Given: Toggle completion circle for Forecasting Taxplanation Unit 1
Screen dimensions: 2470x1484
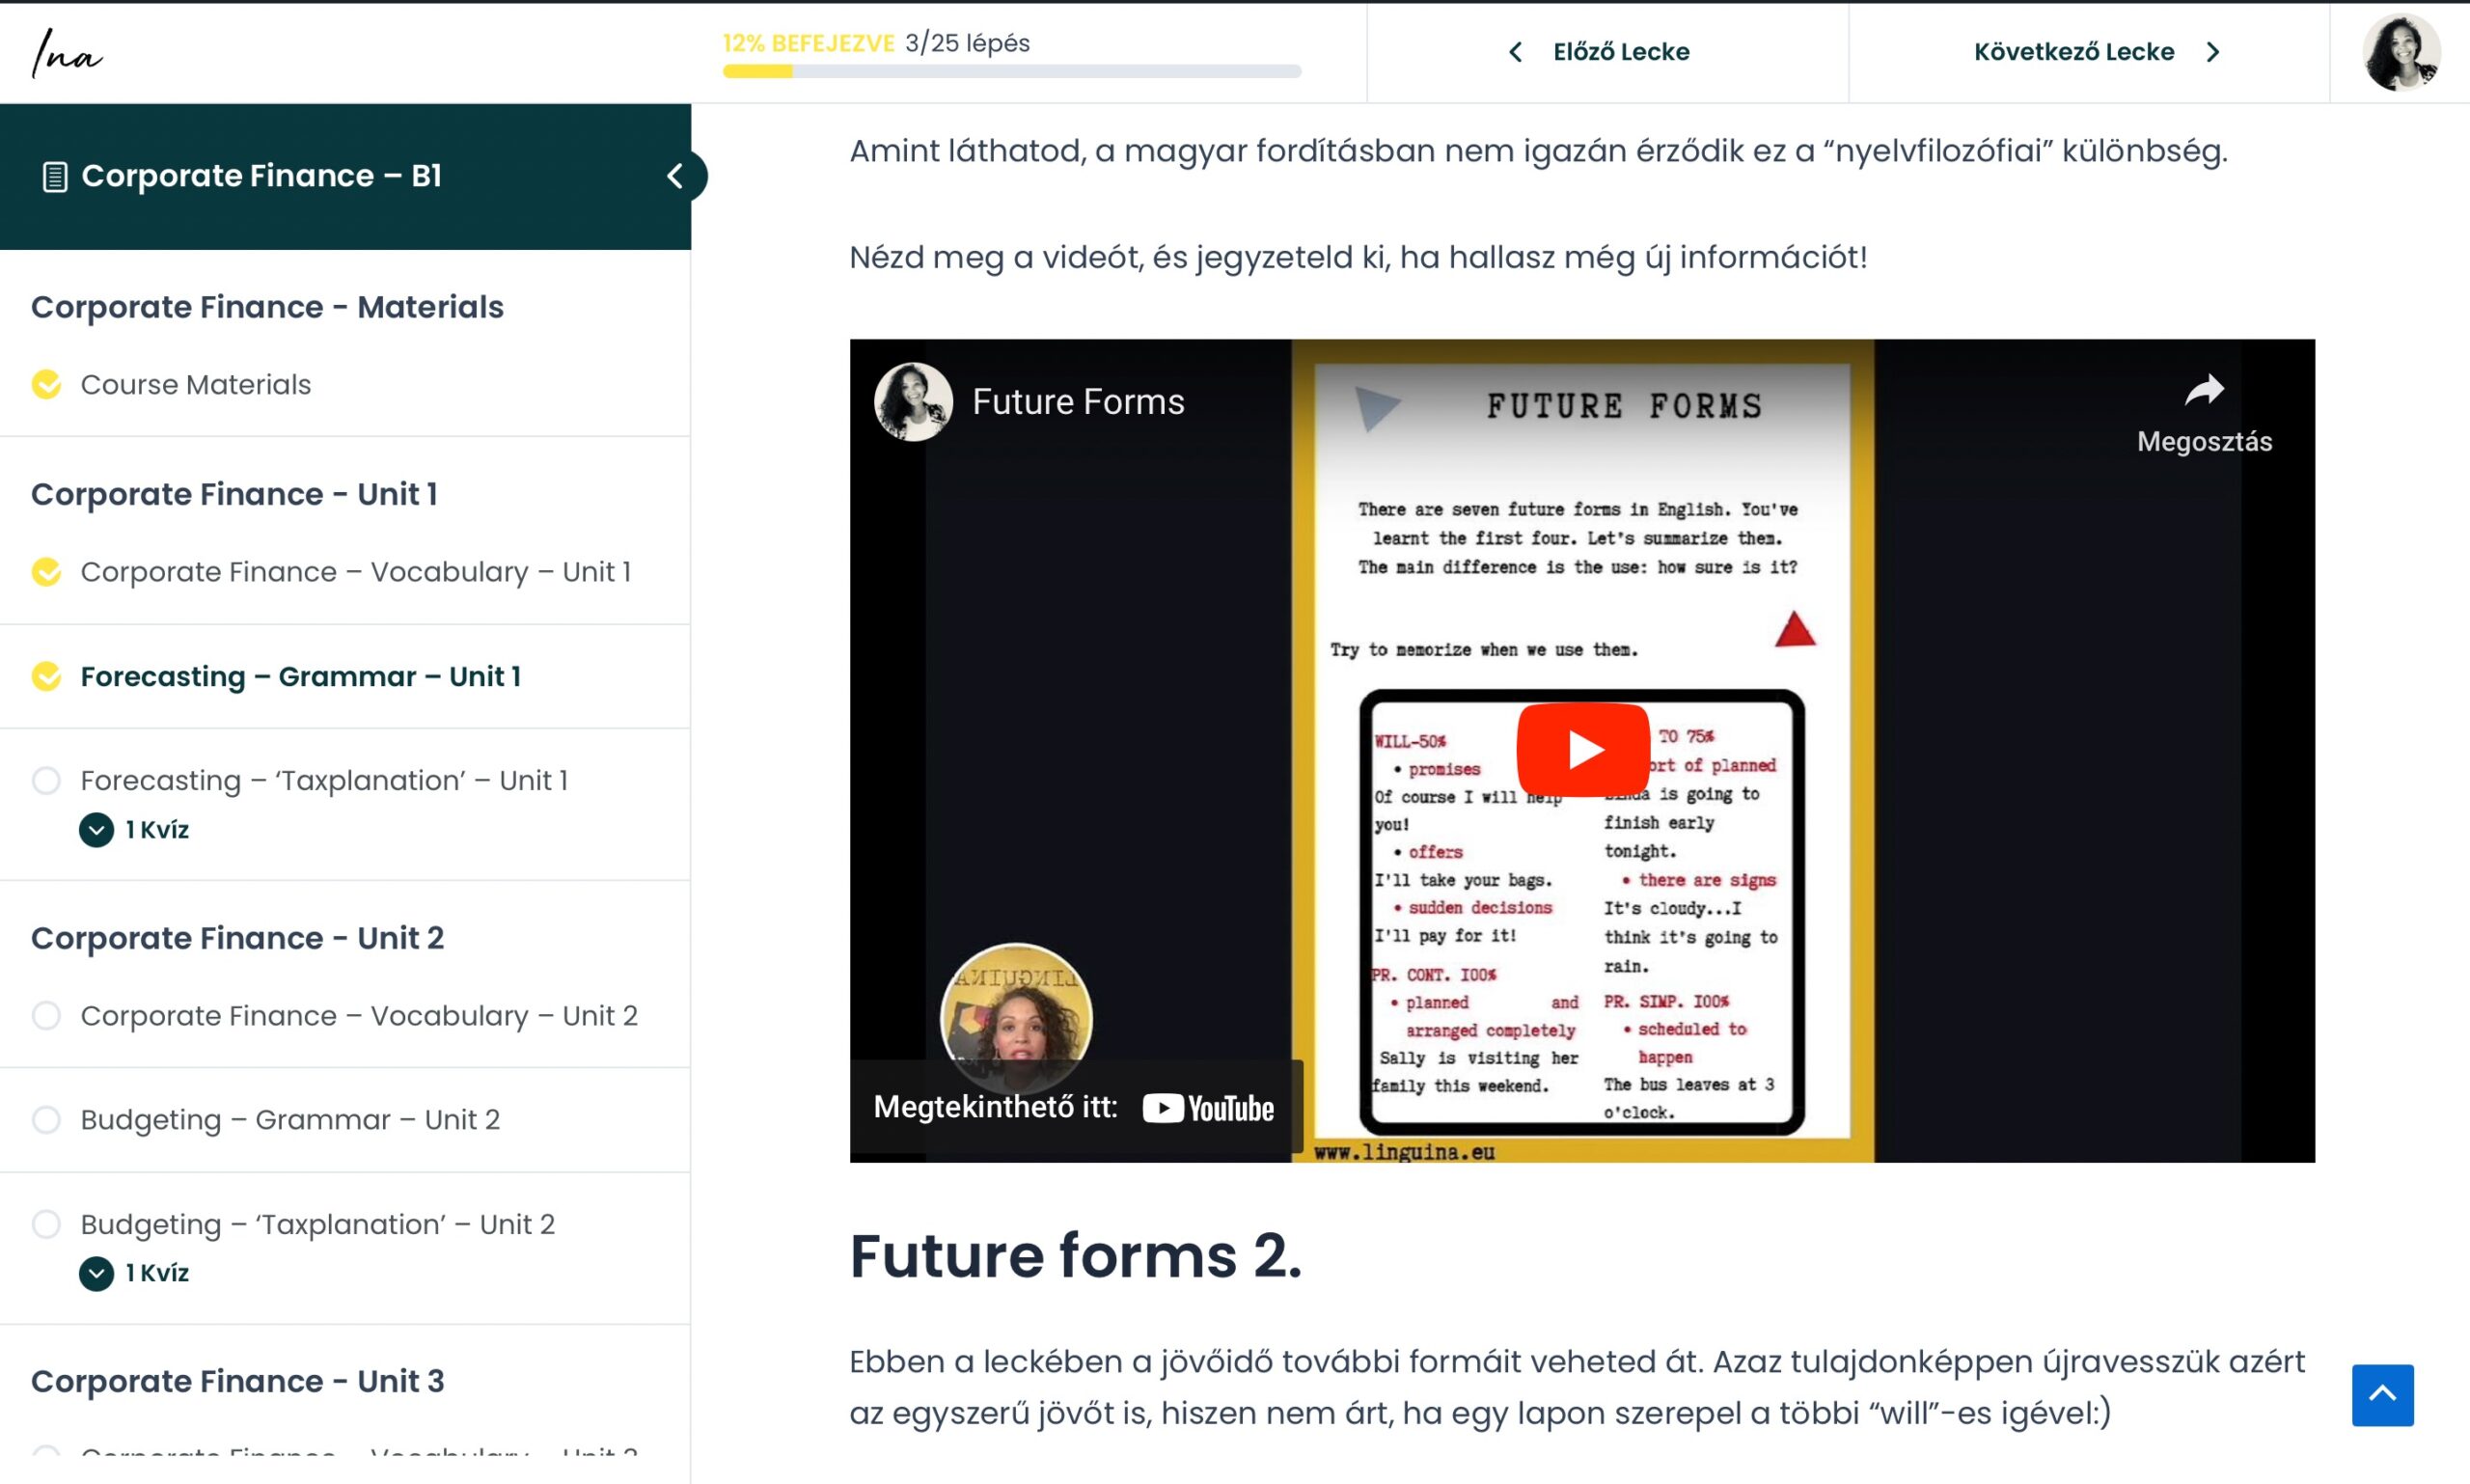Looking at the screenshot, I should click(46, 780).
